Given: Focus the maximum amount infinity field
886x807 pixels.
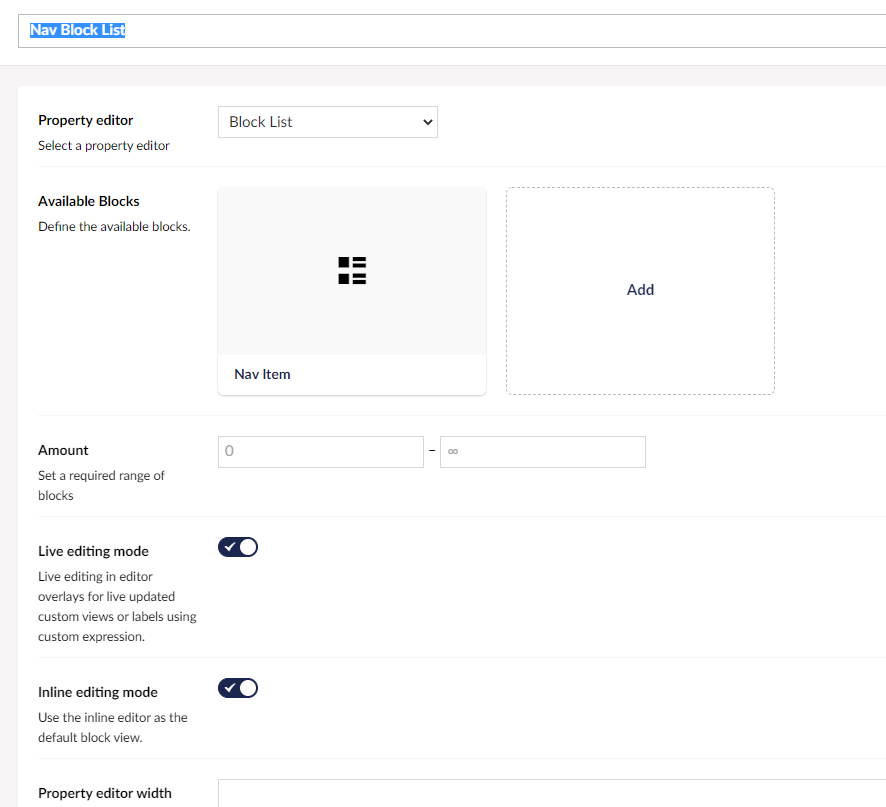Looking at the screenshot, I should coord(542,452).
